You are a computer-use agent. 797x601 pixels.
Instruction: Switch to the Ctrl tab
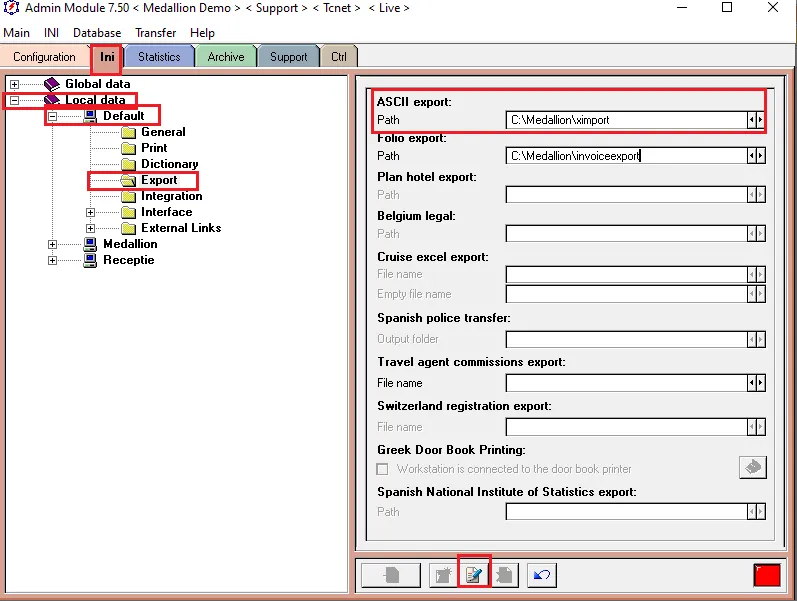339,57
